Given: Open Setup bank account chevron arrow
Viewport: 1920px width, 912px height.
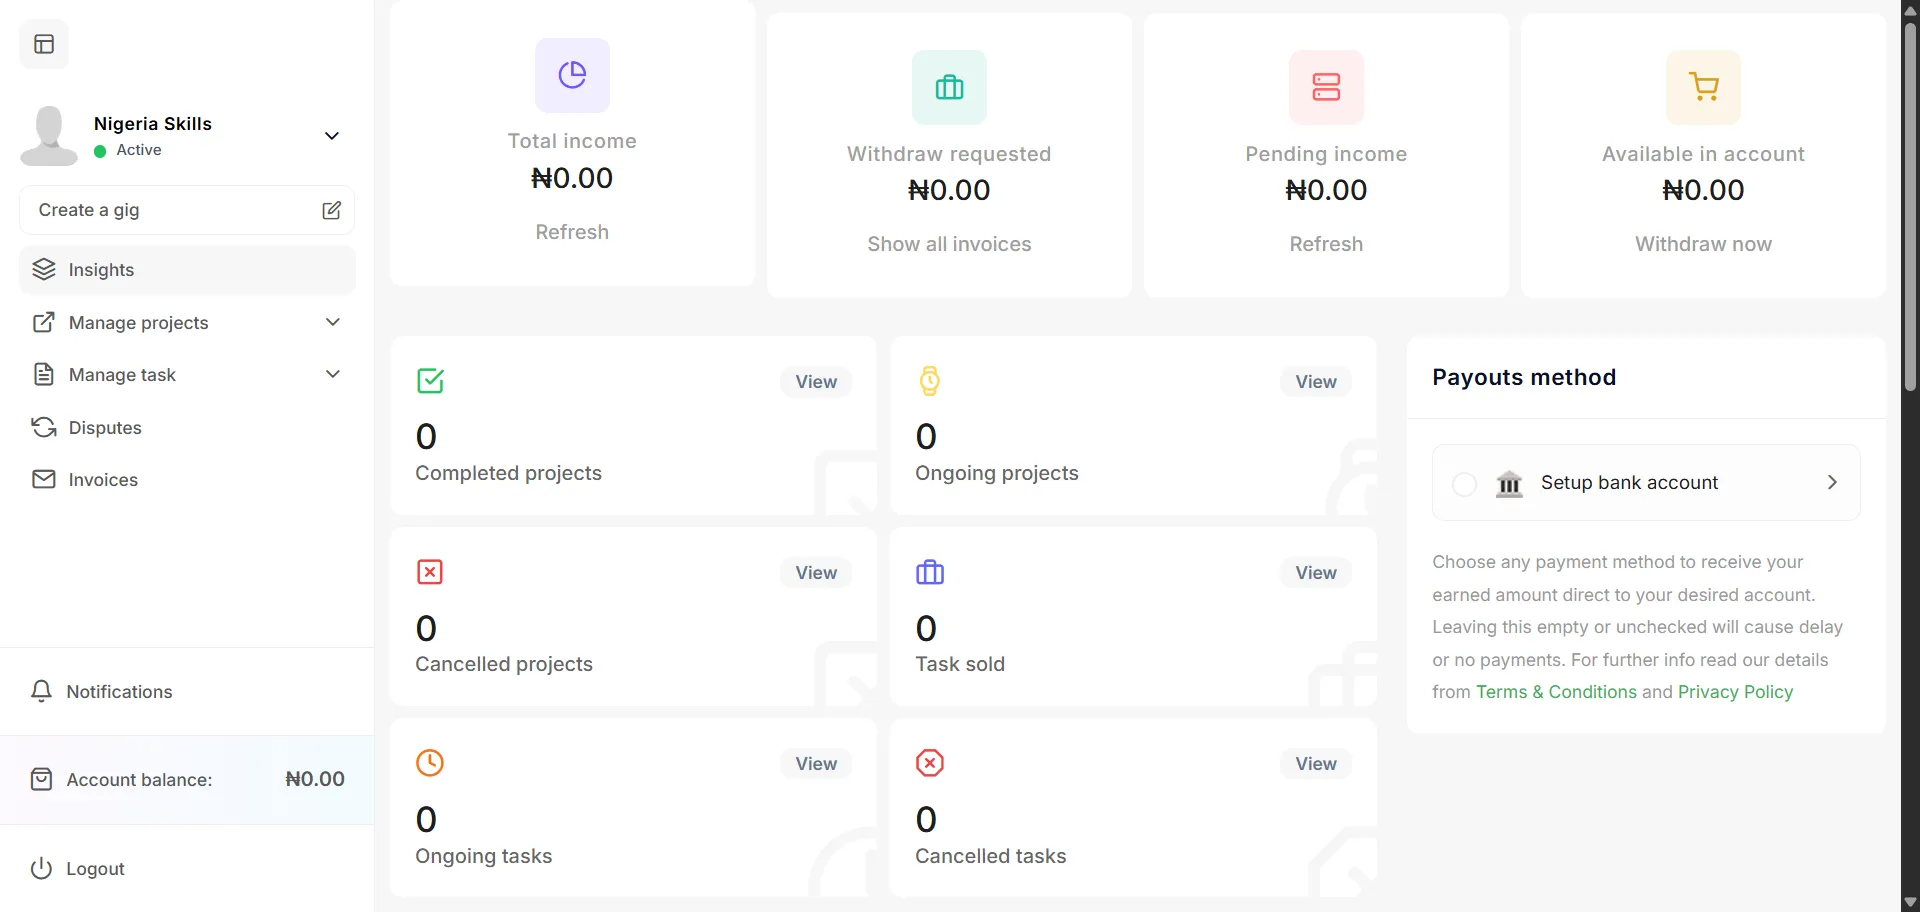Looking at the screenshot, I should 1832,482.
